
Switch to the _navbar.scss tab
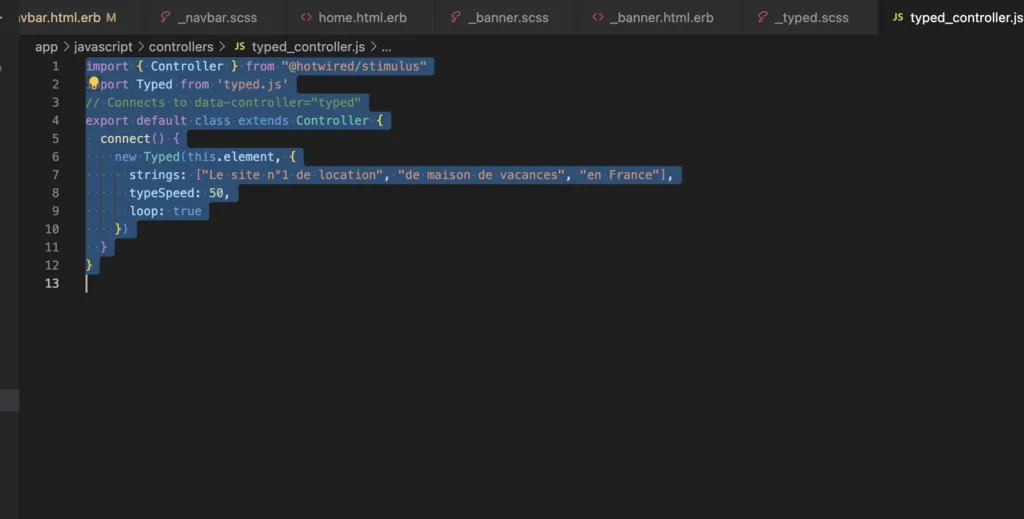[x=210, y=18]
